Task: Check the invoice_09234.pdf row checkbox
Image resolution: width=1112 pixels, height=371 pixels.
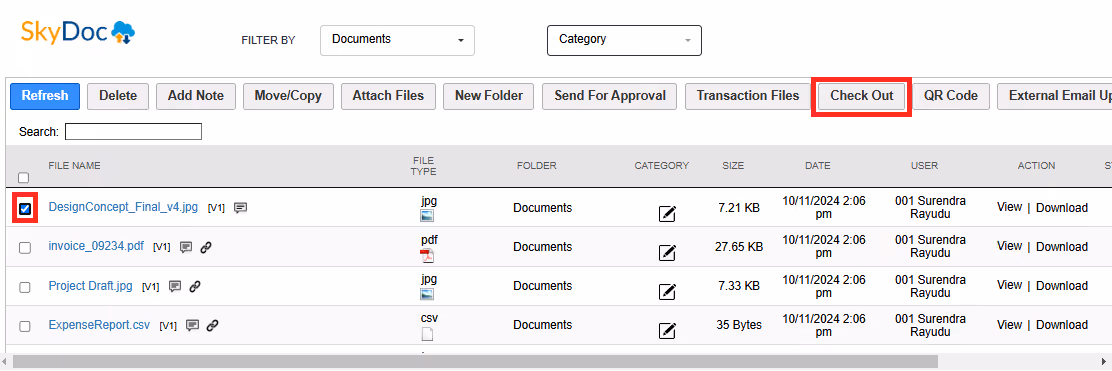Action: click(25, 248)
